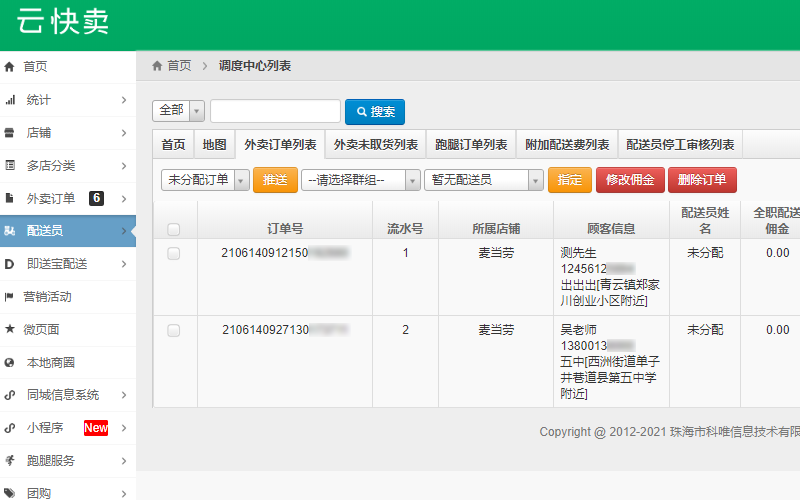
Task: Click the orange 指定 button
Action: point(570,180)
